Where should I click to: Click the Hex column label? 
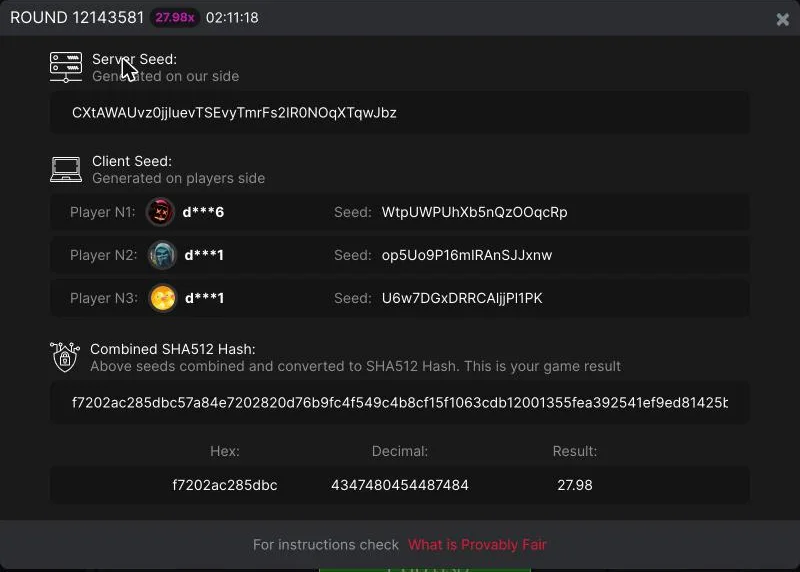click(x=224, y=451)
